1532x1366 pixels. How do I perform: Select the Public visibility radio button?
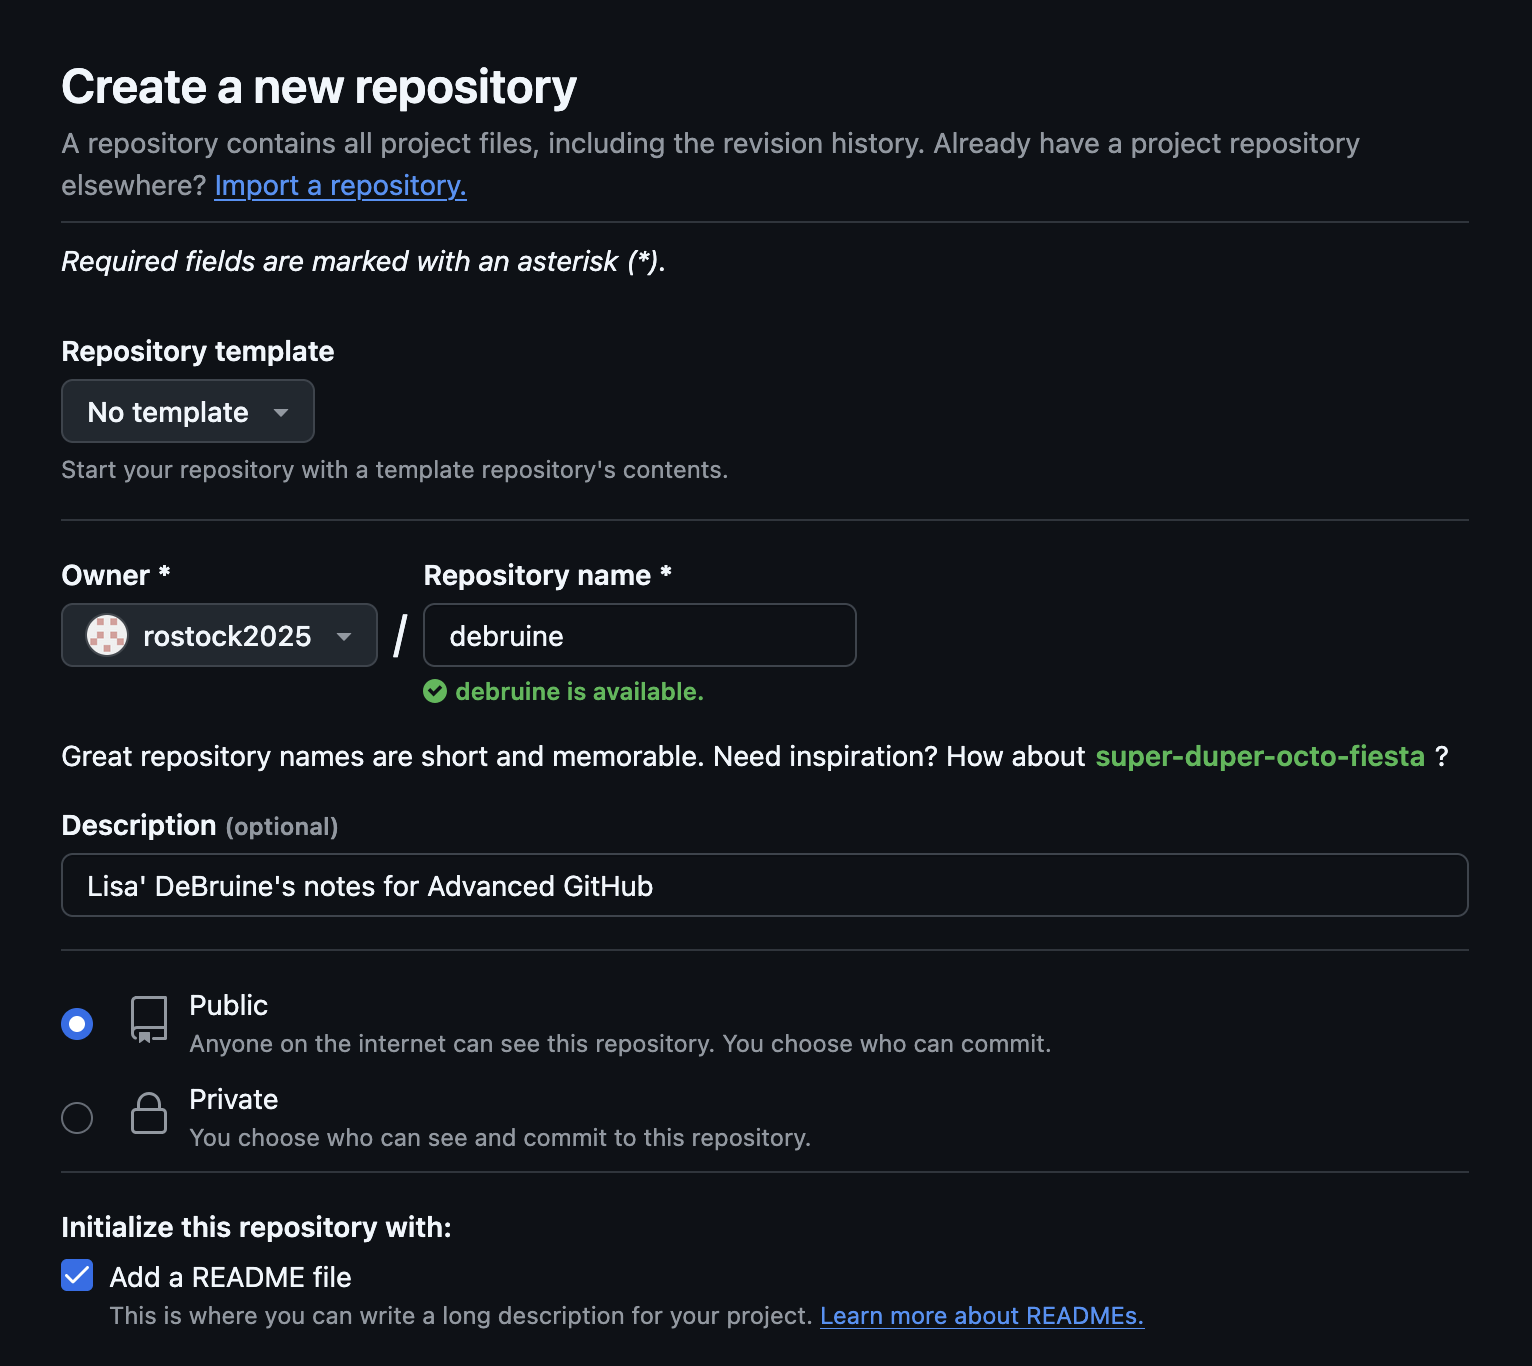click(77, 1024)
